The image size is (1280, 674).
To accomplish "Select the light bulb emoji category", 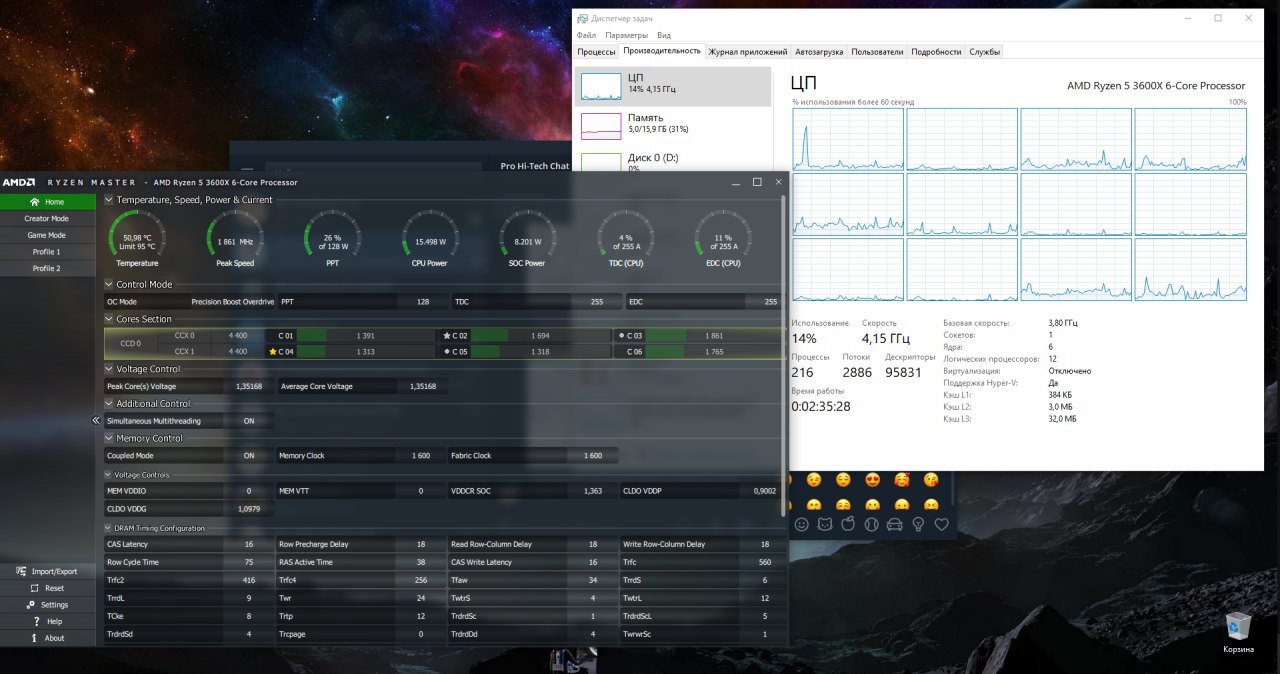I will 918,524.
